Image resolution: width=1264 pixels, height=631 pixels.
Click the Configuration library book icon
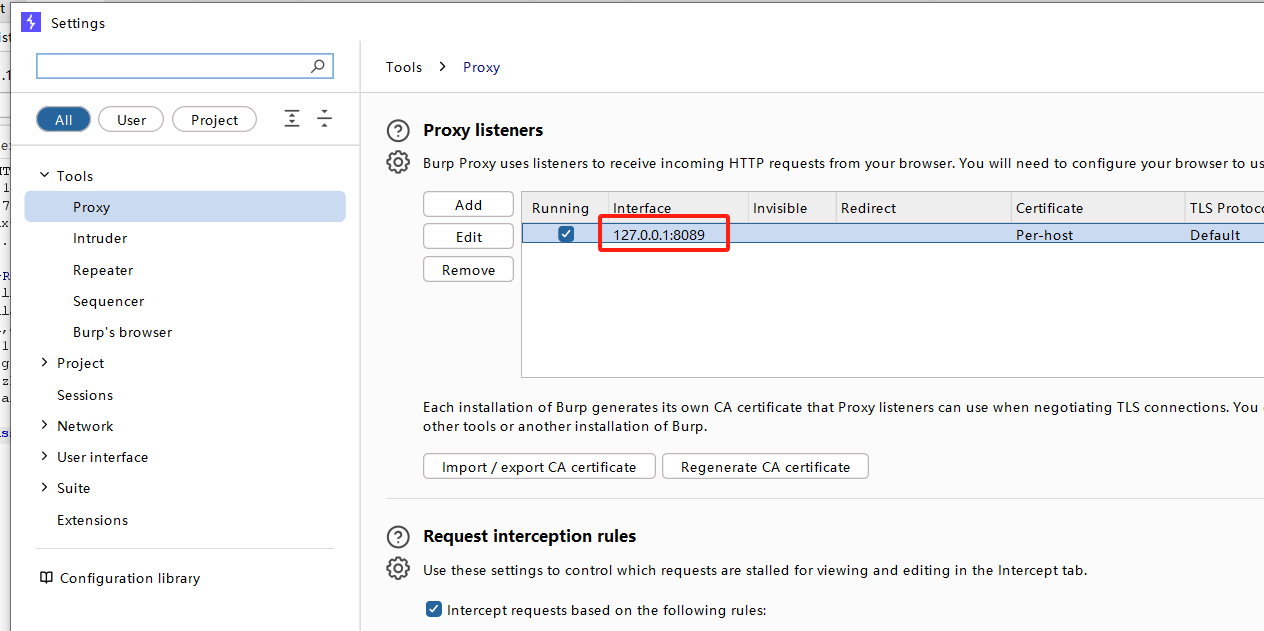pyautogui.click(x=46, y=578)
